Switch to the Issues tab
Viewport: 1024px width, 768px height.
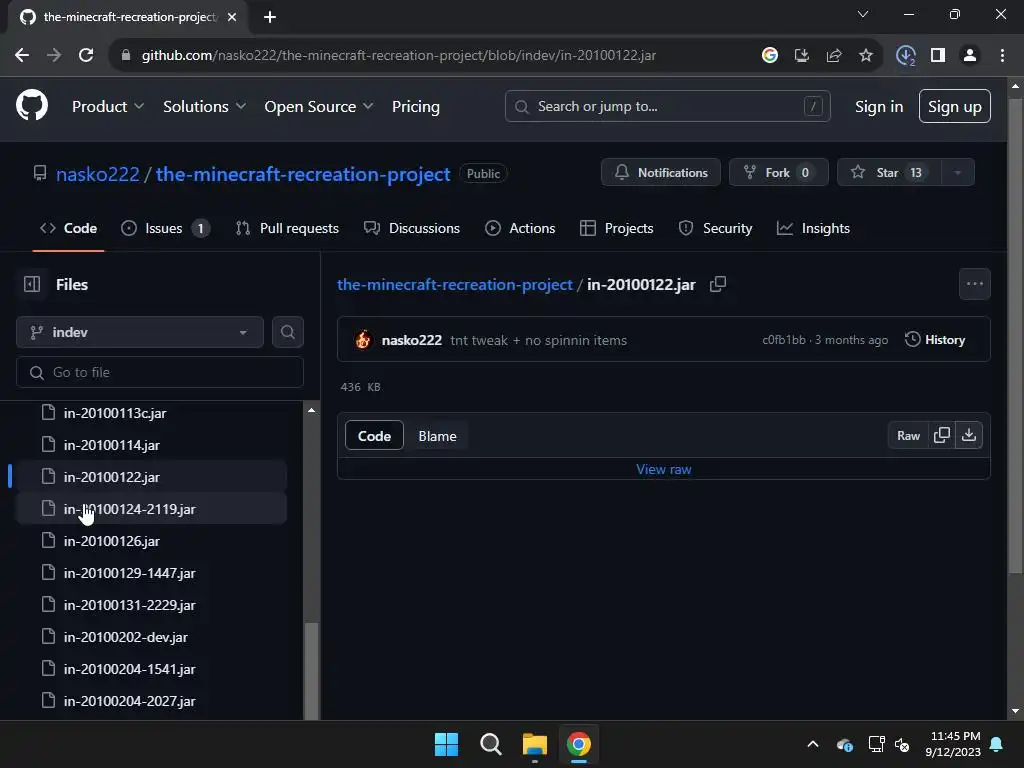pyautogui.click(x=165, y=228)
